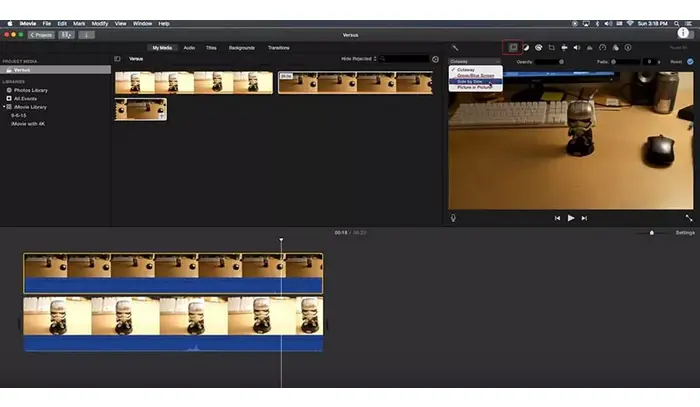Click the fade duration value field
Image resolution: width=700 pixels, height=407 pixels.
coord(650,62)
